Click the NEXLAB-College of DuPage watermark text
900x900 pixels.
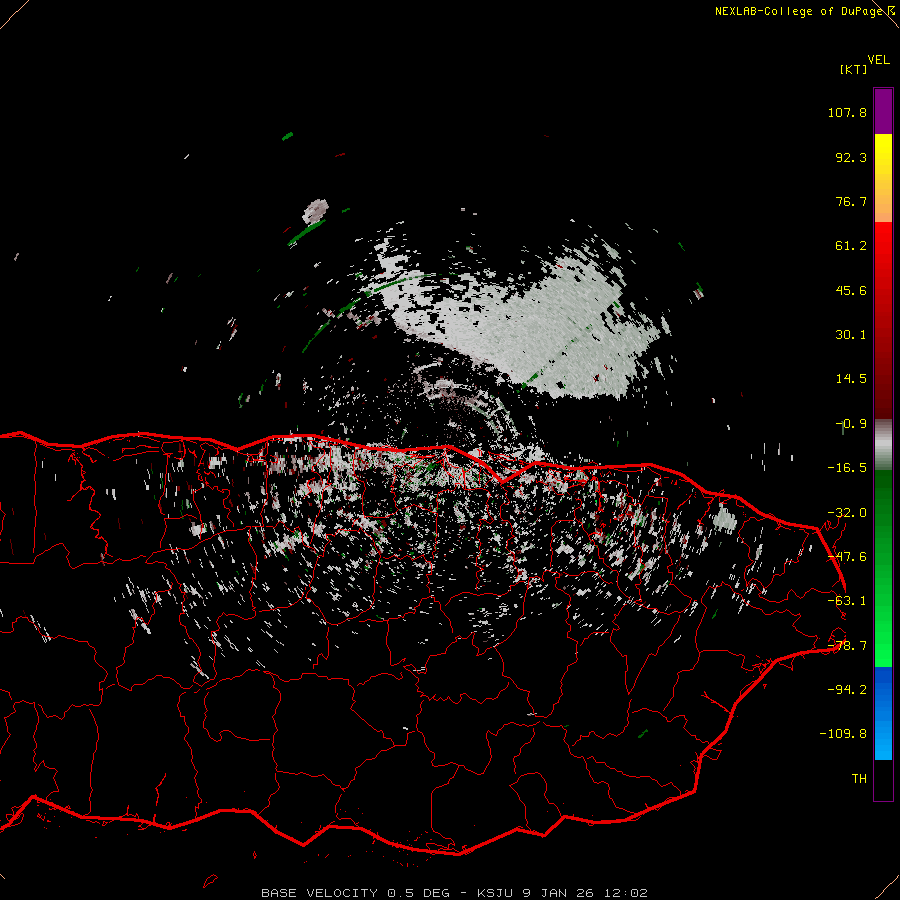click(798, 11)
